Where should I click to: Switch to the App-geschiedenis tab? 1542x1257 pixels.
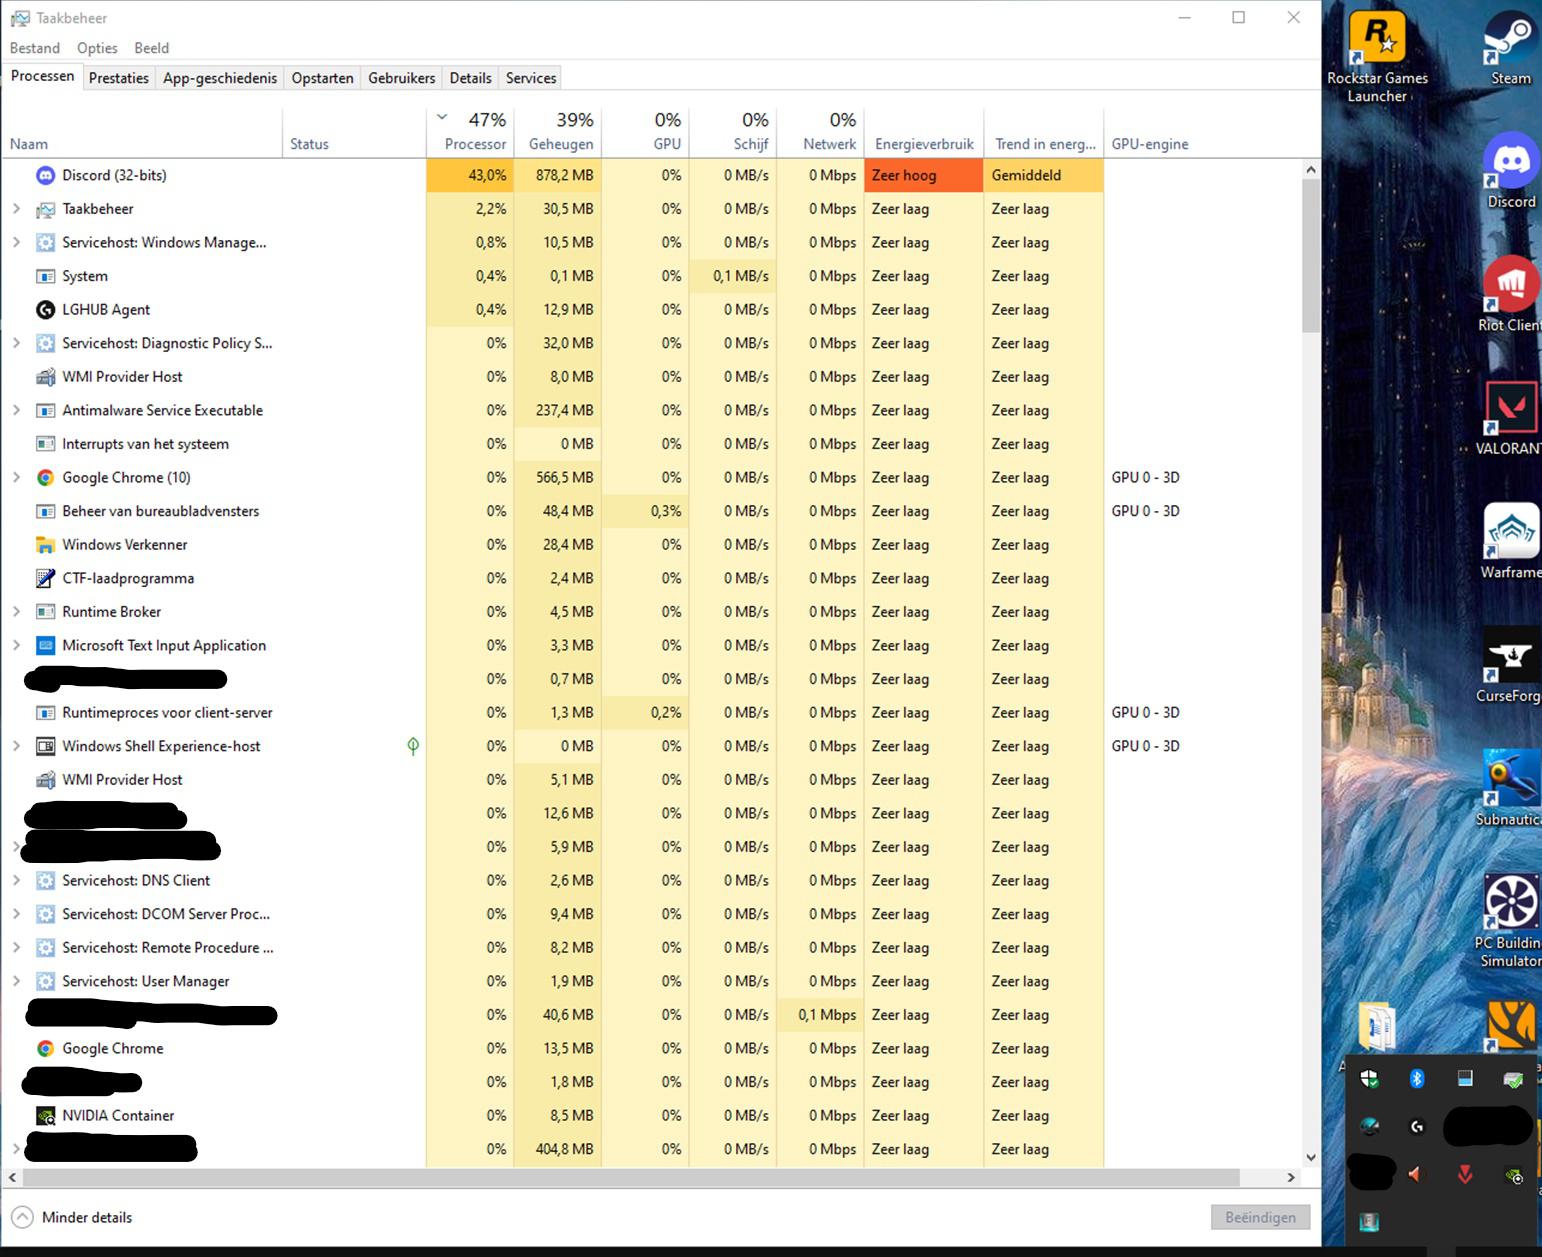tap(220, 78)
